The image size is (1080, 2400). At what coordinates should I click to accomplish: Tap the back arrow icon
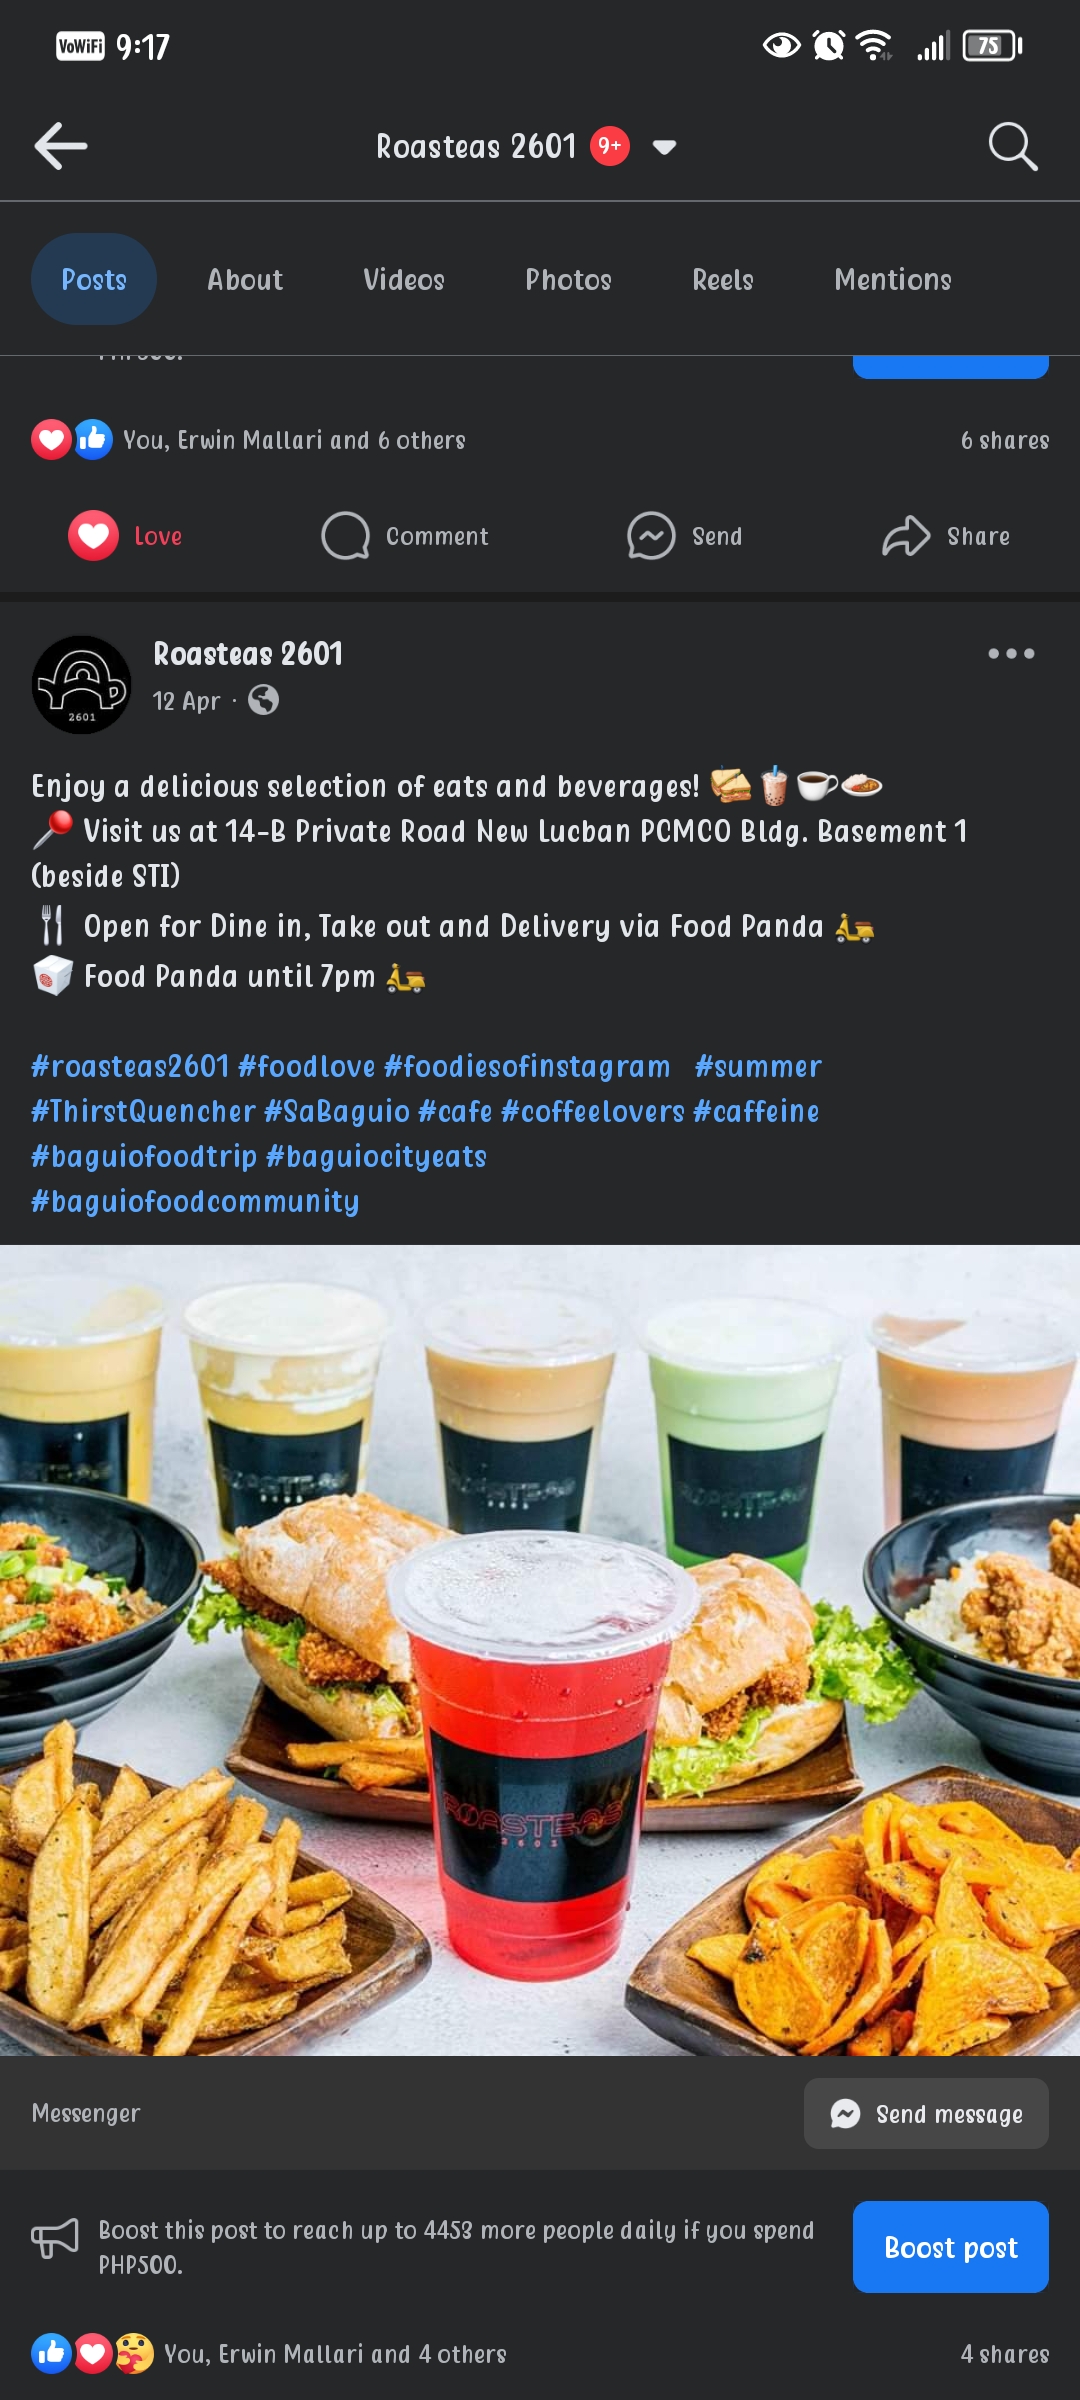click(61, 146)
